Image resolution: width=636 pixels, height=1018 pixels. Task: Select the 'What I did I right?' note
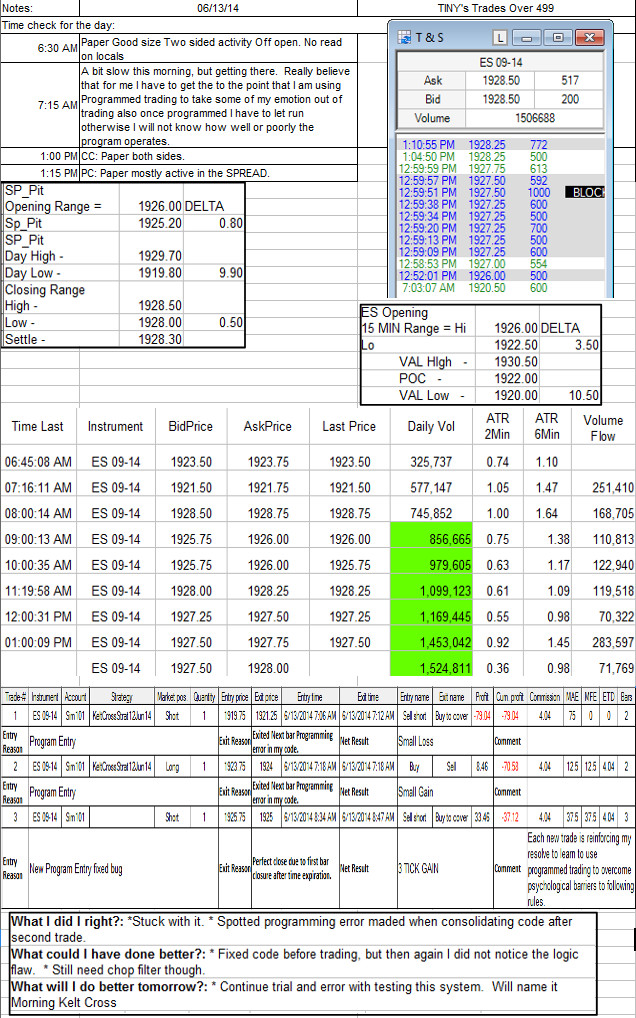(302, 930)
